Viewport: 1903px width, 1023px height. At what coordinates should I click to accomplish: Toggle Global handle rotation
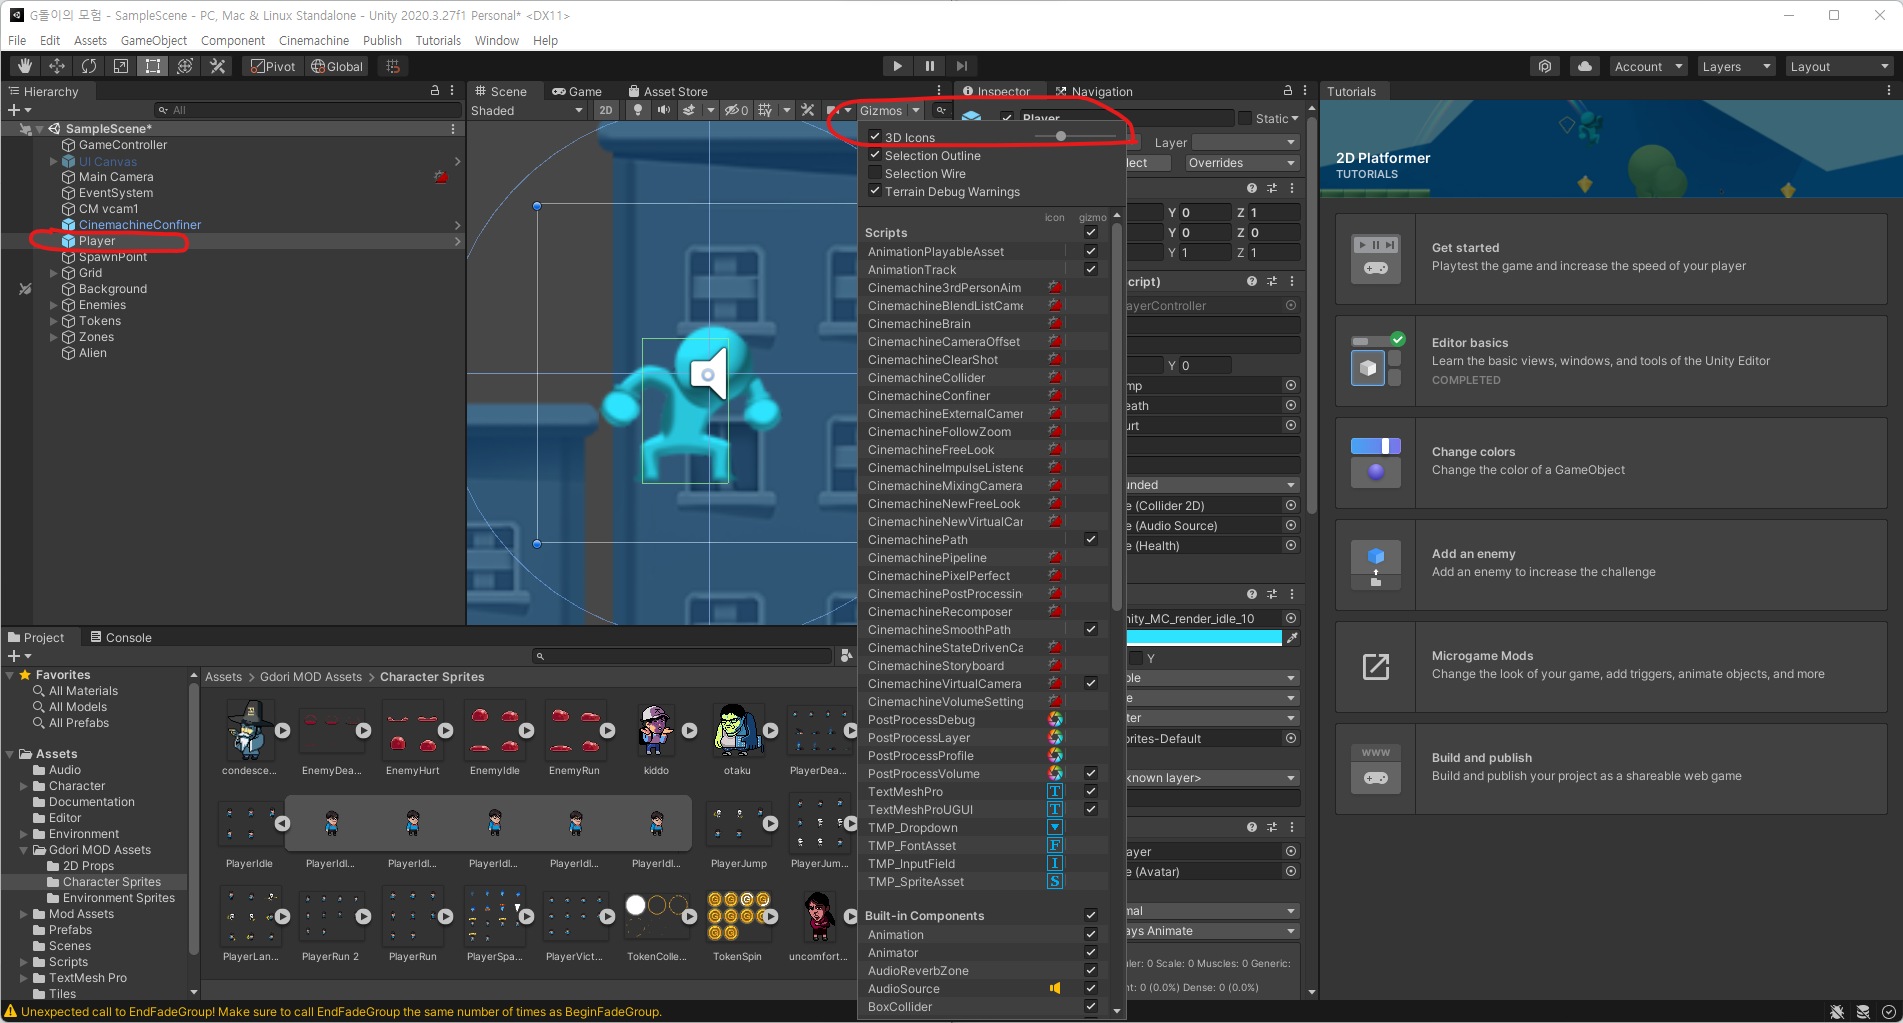point(337,66)
